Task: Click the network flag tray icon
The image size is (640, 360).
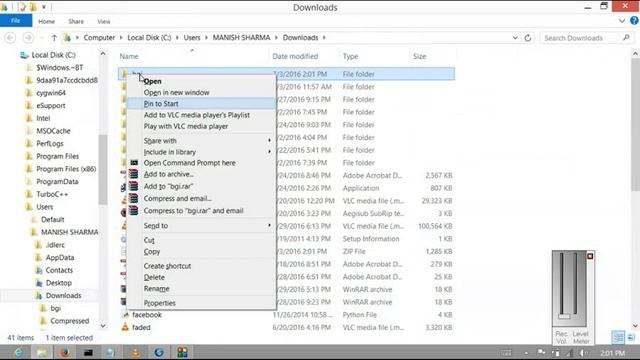Action: 541,353
